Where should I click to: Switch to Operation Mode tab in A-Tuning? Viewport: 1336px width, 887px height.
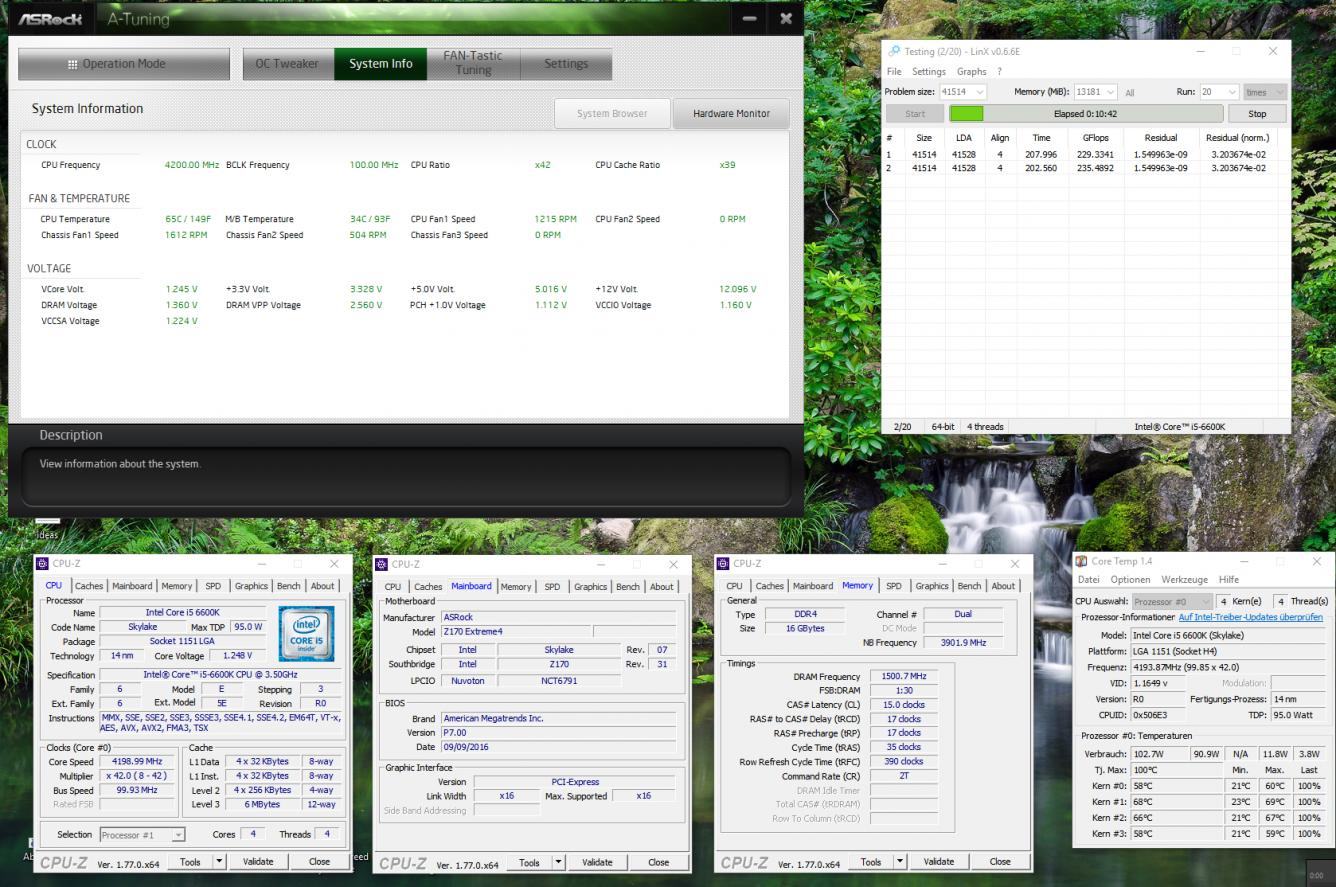(x=124, y=64)
